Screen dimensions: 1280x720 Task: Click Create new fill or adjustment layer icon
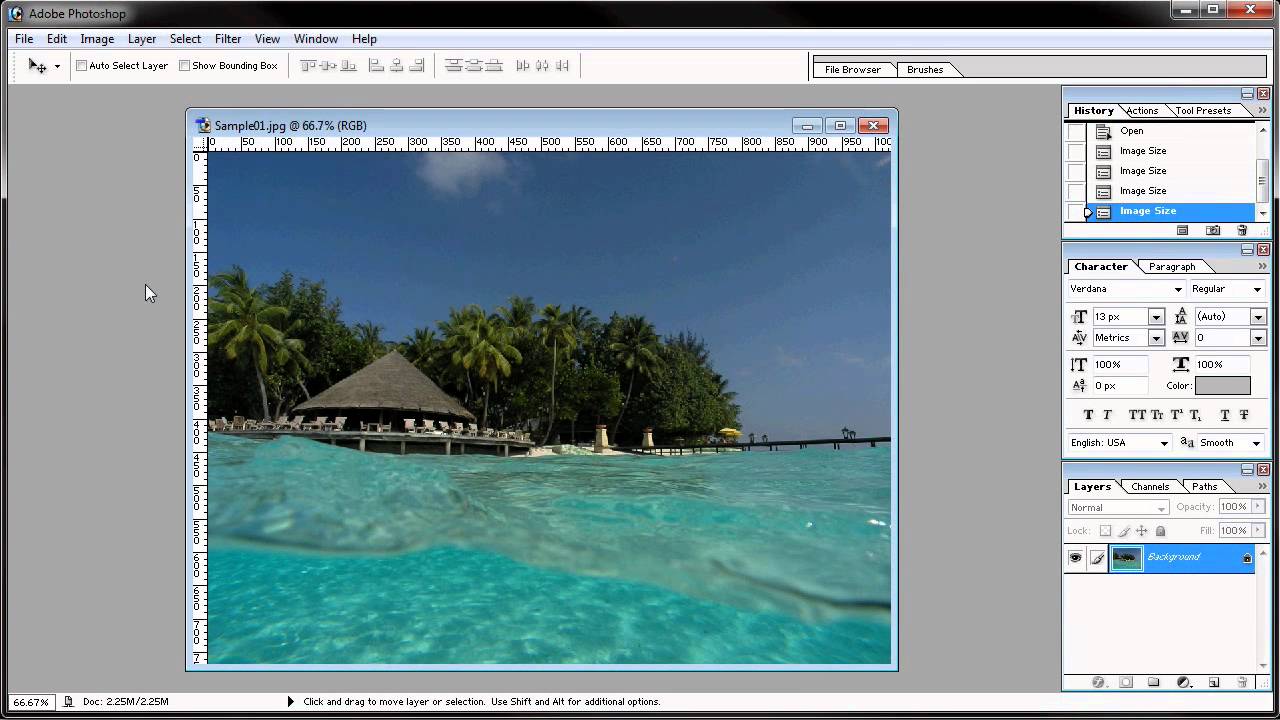tap(1184, 683)
